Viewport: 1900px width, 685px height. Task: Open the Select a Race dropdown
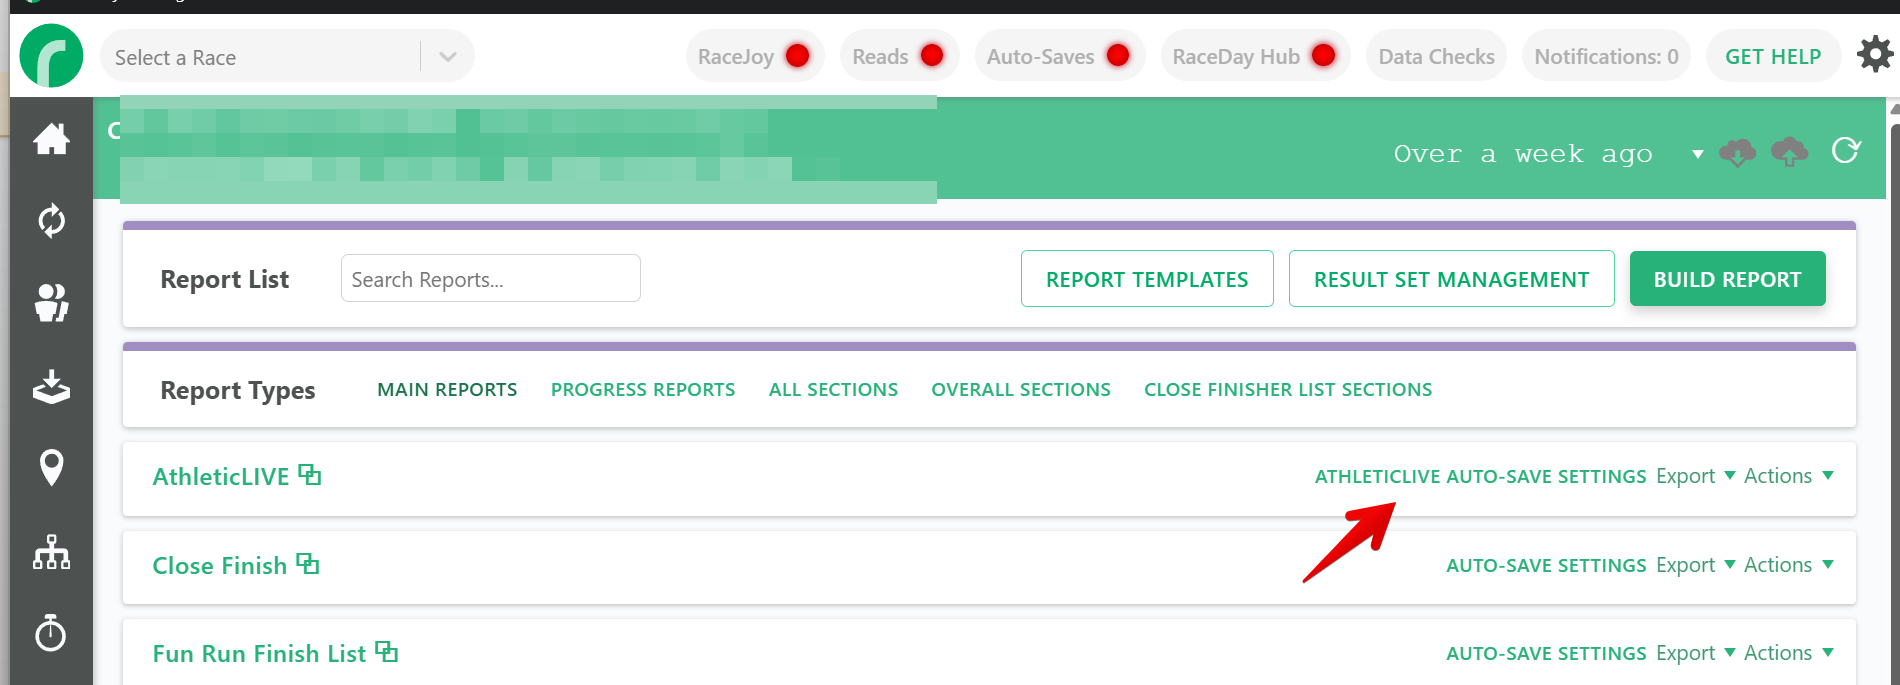click(287, 57)
